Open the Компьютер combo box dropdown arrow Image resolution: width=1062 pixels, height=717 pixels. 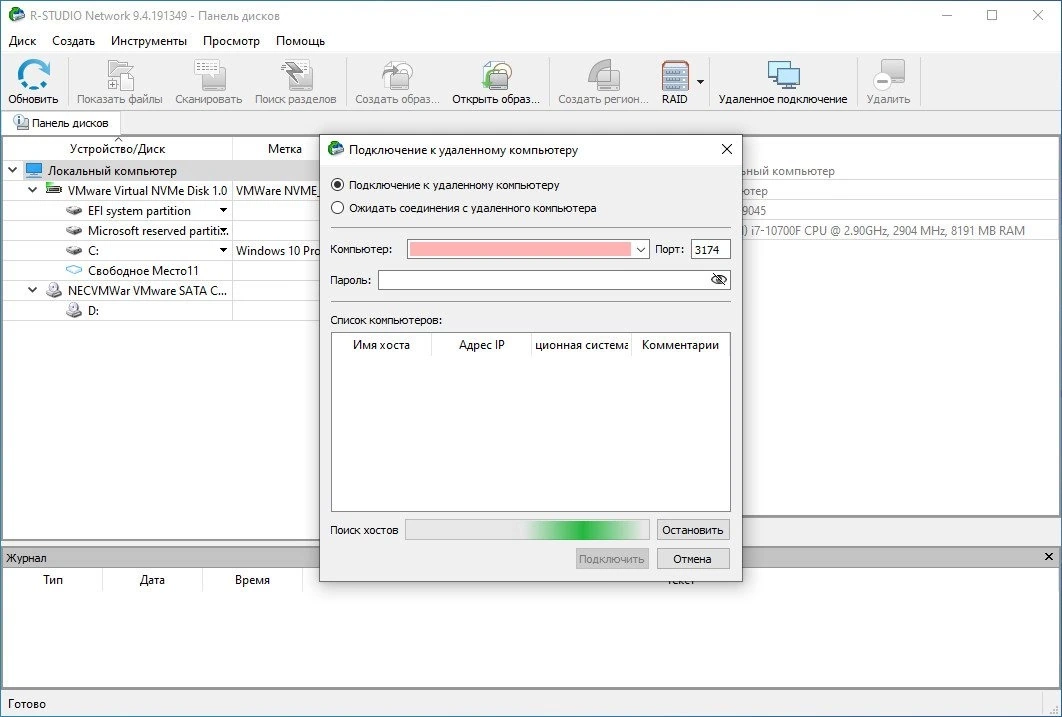tap(641, 250)
